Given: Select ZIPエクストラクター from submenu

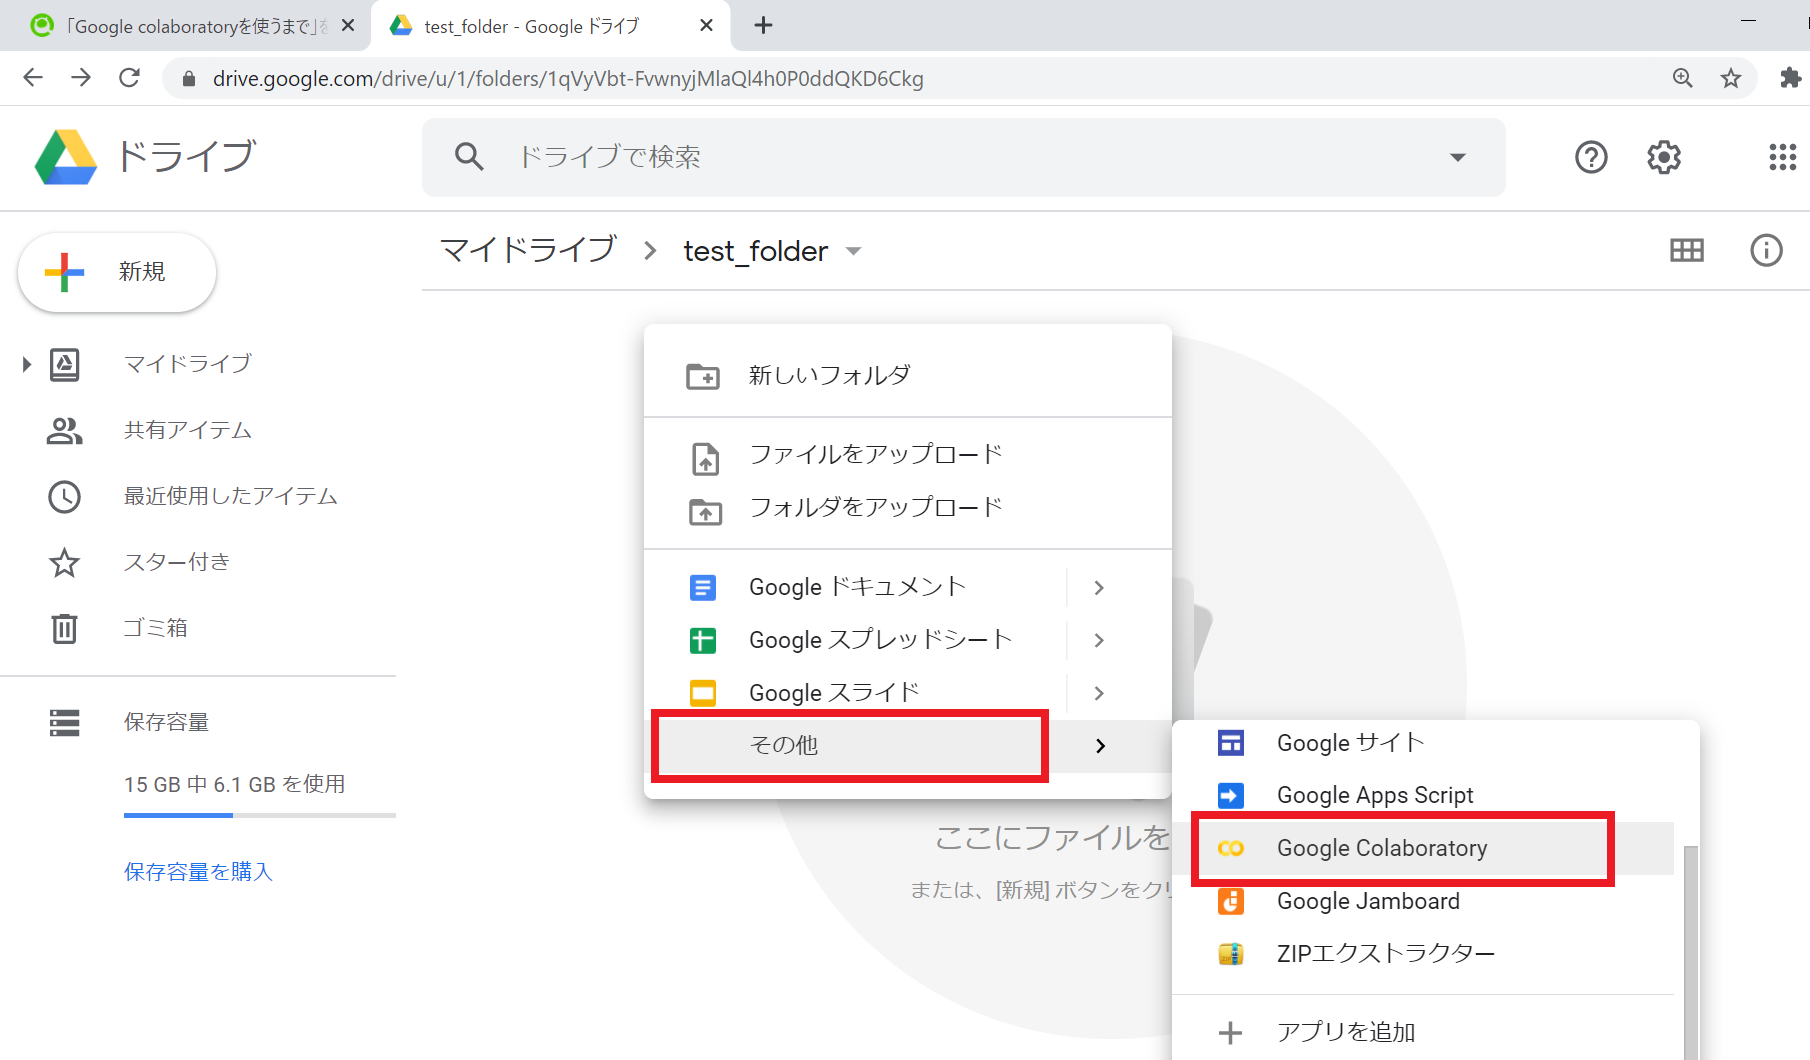Looking at the screenshot, I should (1423, 954).
